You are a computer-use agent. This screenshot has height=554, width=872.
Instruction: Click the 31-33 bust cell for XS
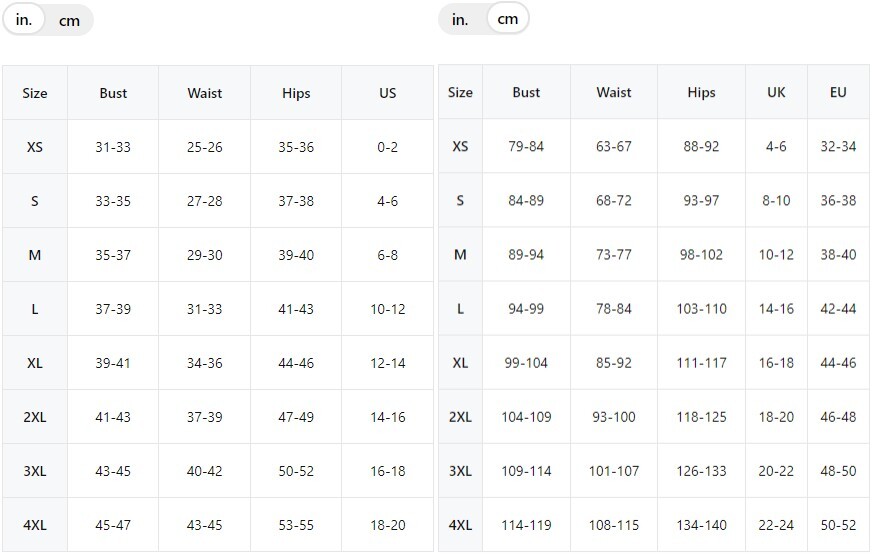[113, 147]
